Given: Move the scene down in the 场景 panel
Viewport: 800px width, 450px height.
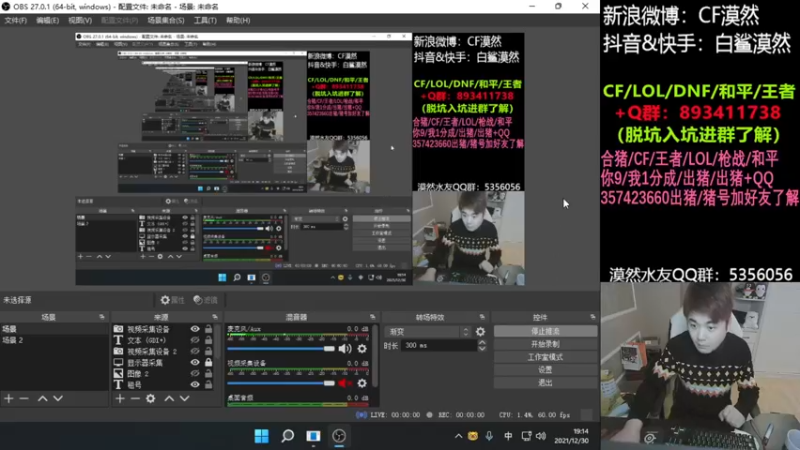Looking at the screenshot, I should click(58, 398).
